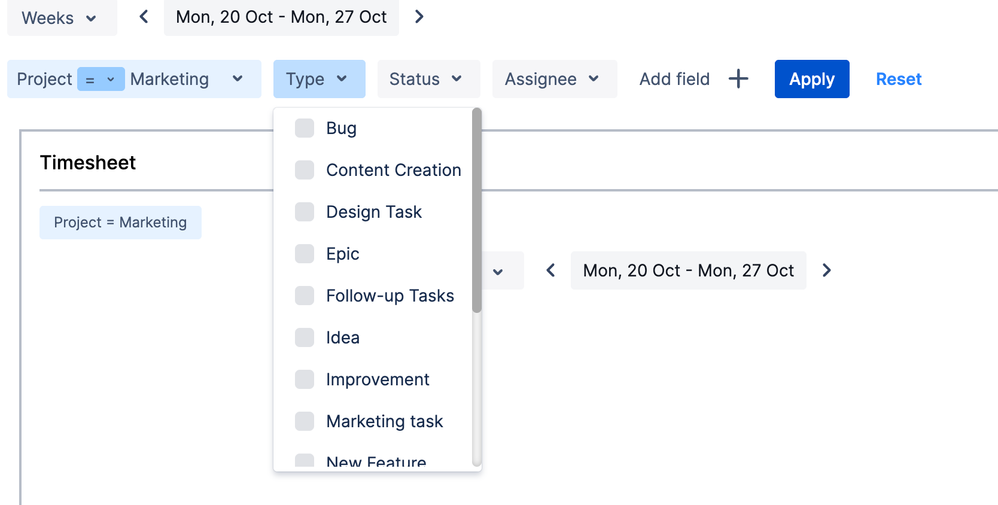Select the Design Task checkbox
This screenshot has width=998, height=505.
point(305,212)
